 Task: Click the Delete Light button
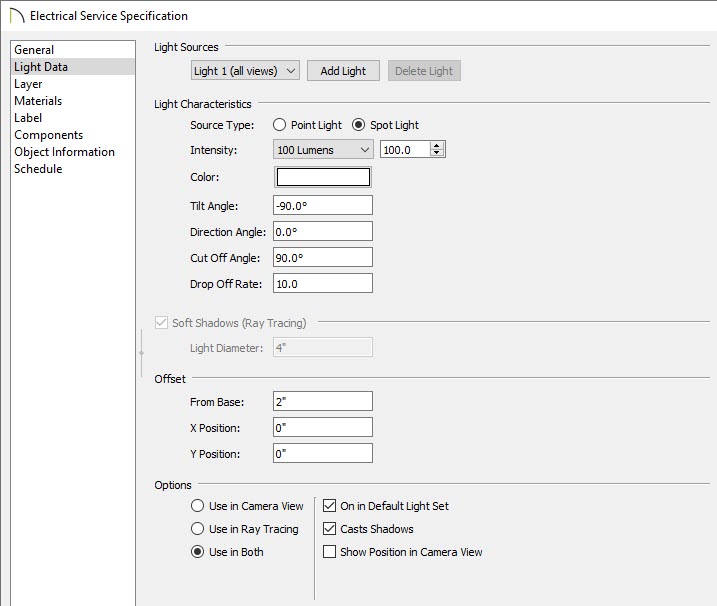(x=424, y=71)
